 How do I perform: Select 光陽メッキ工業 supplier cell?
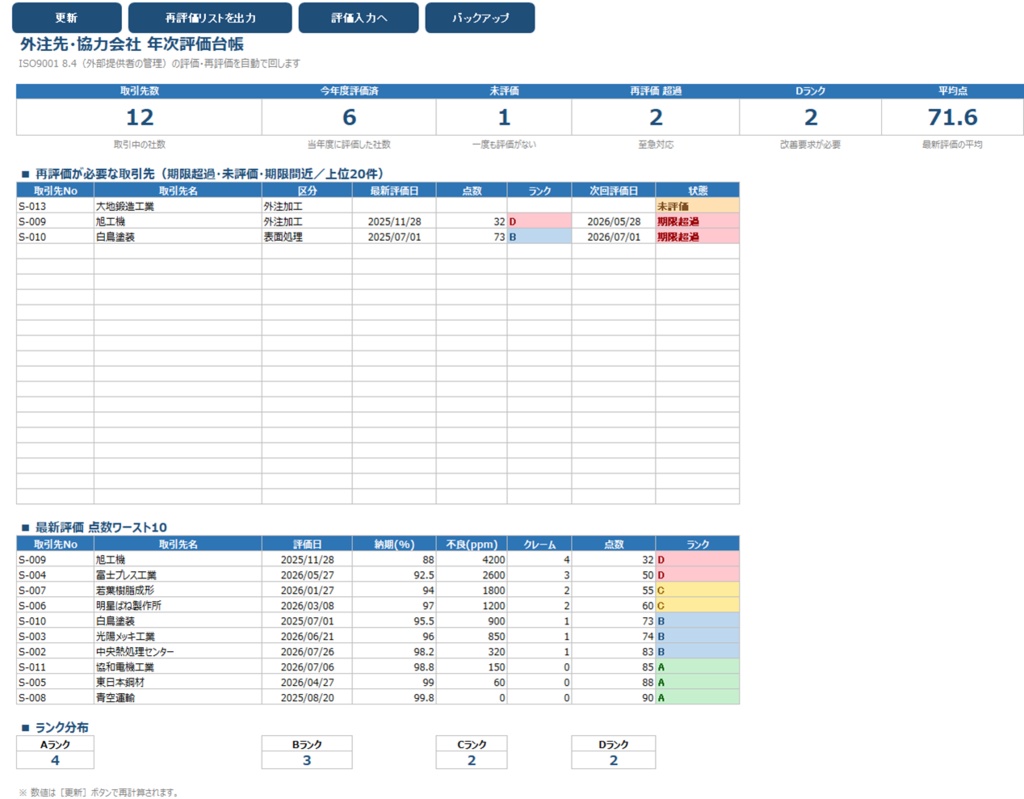pos(178,636)
